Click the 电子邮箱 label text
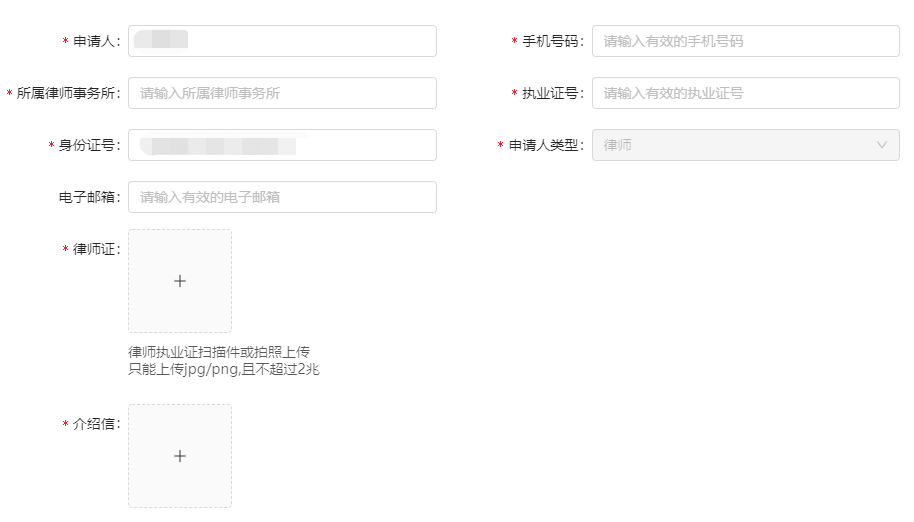914x522 pixels. tap(89, 197)
